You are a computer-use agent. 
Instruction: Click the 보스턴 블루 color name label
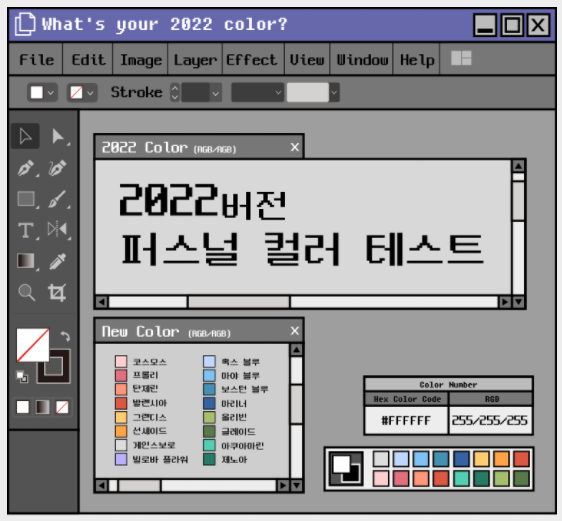coord(244,389)
